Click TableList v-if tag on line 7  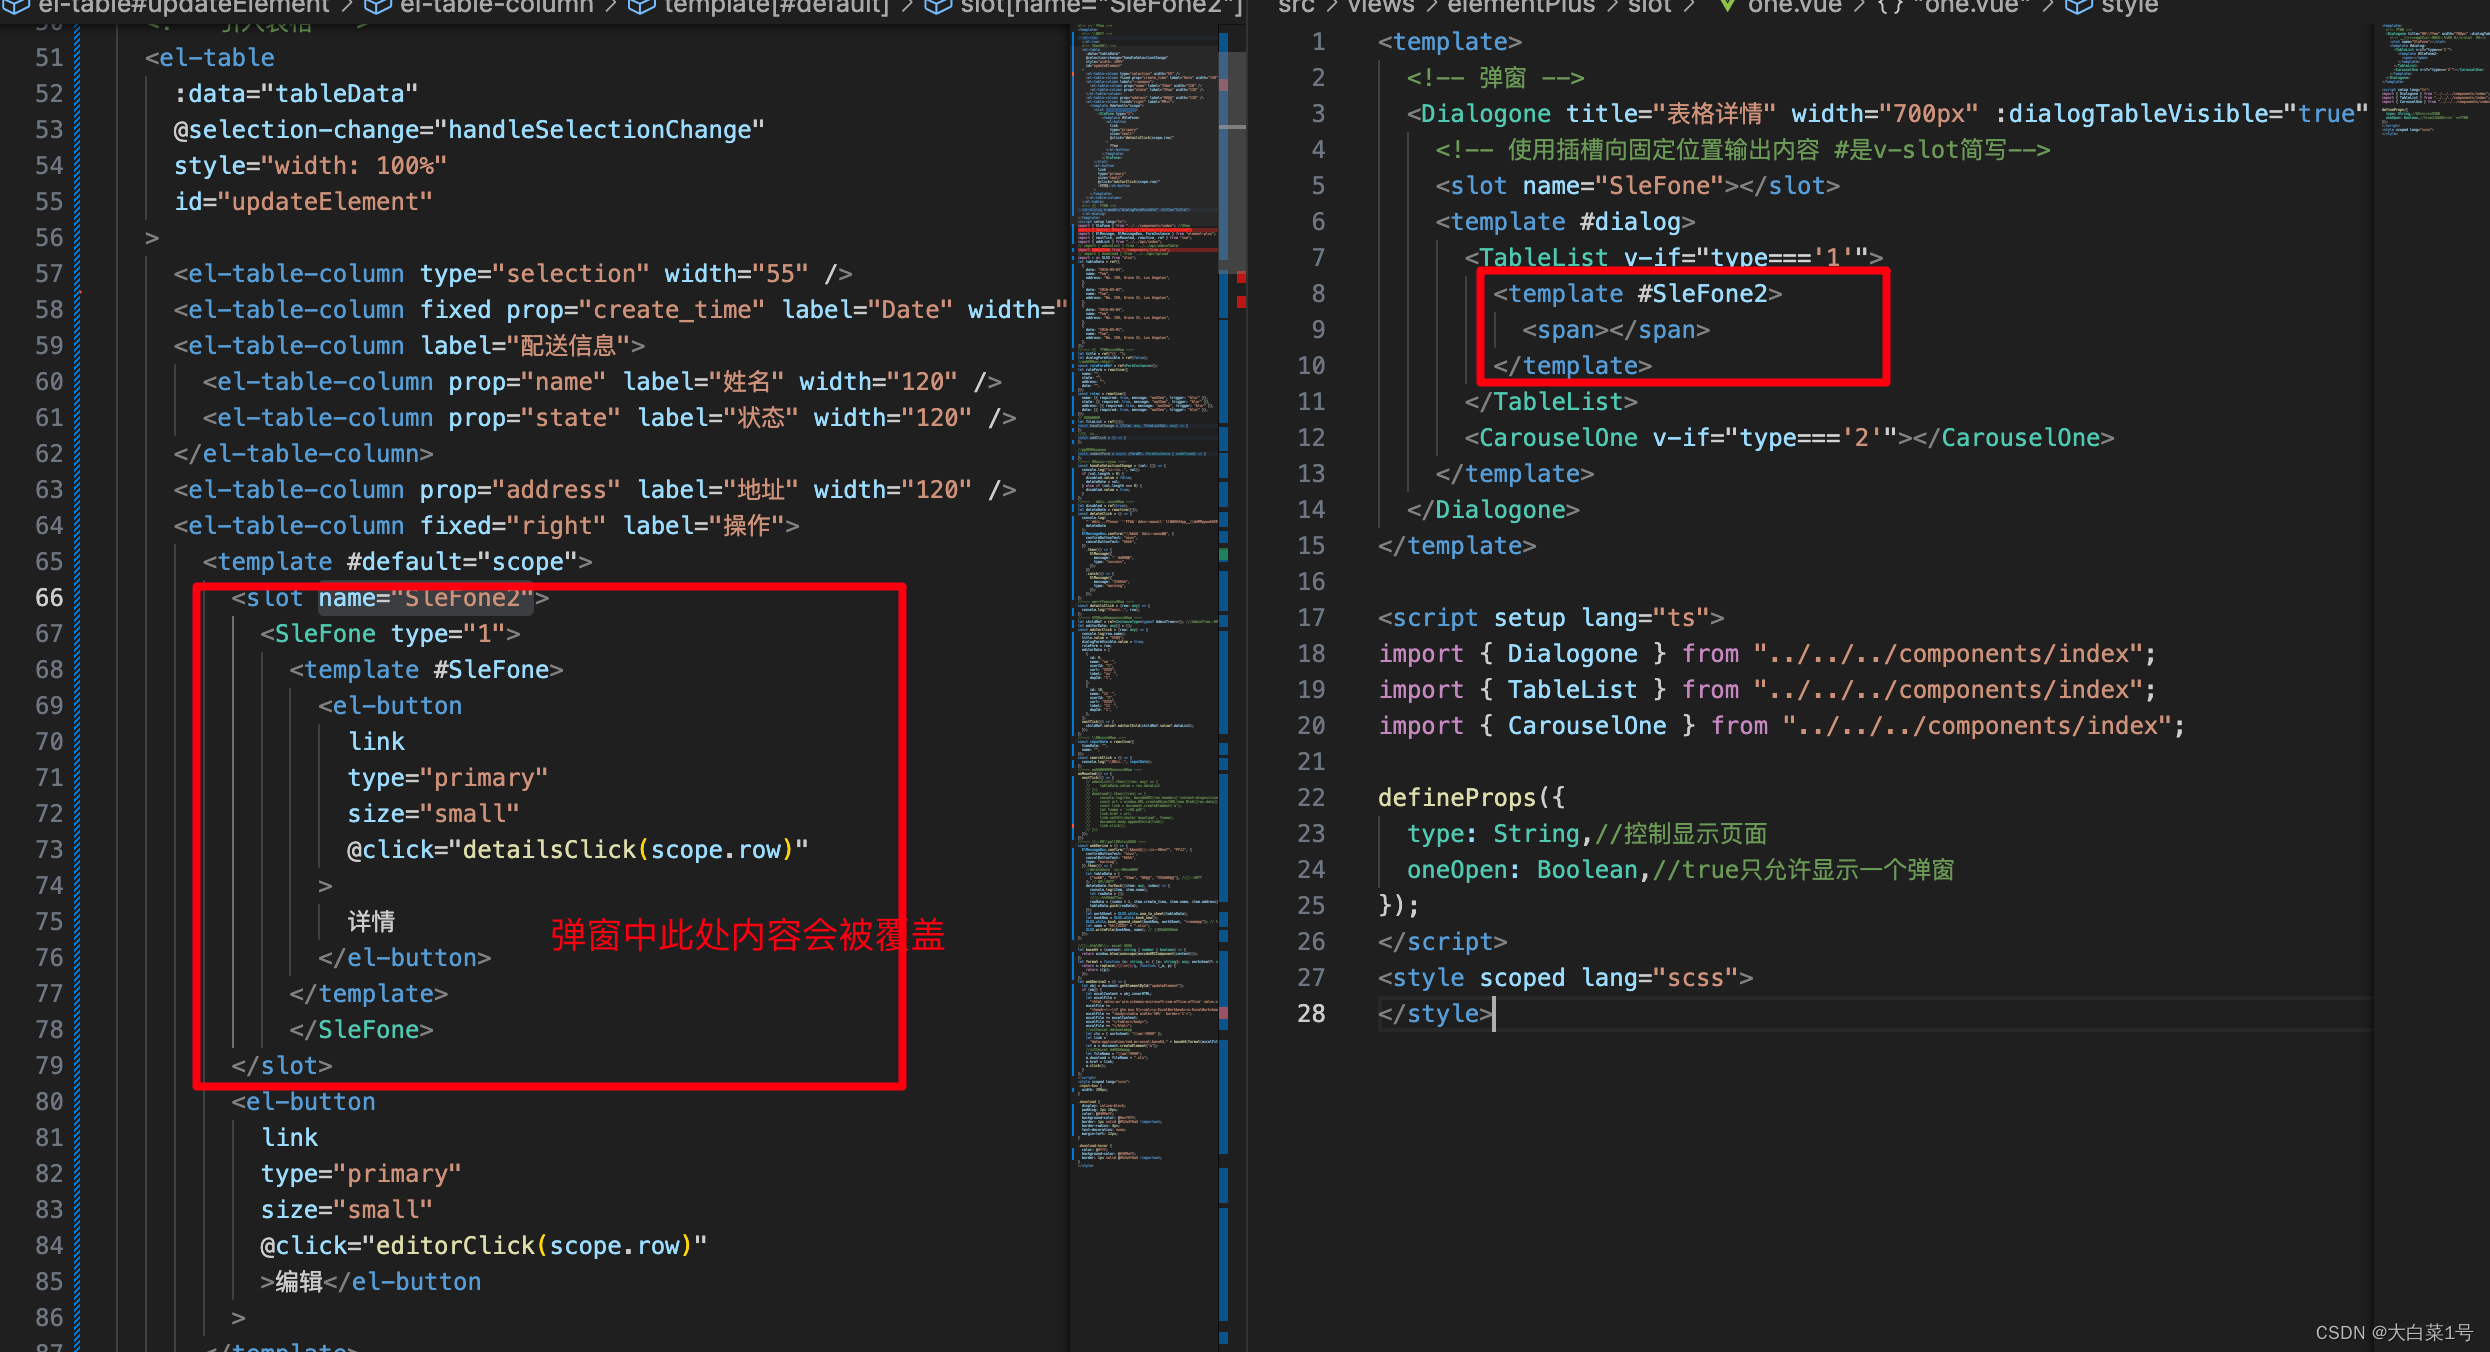pyautogui.click(x=1673, y=258)
